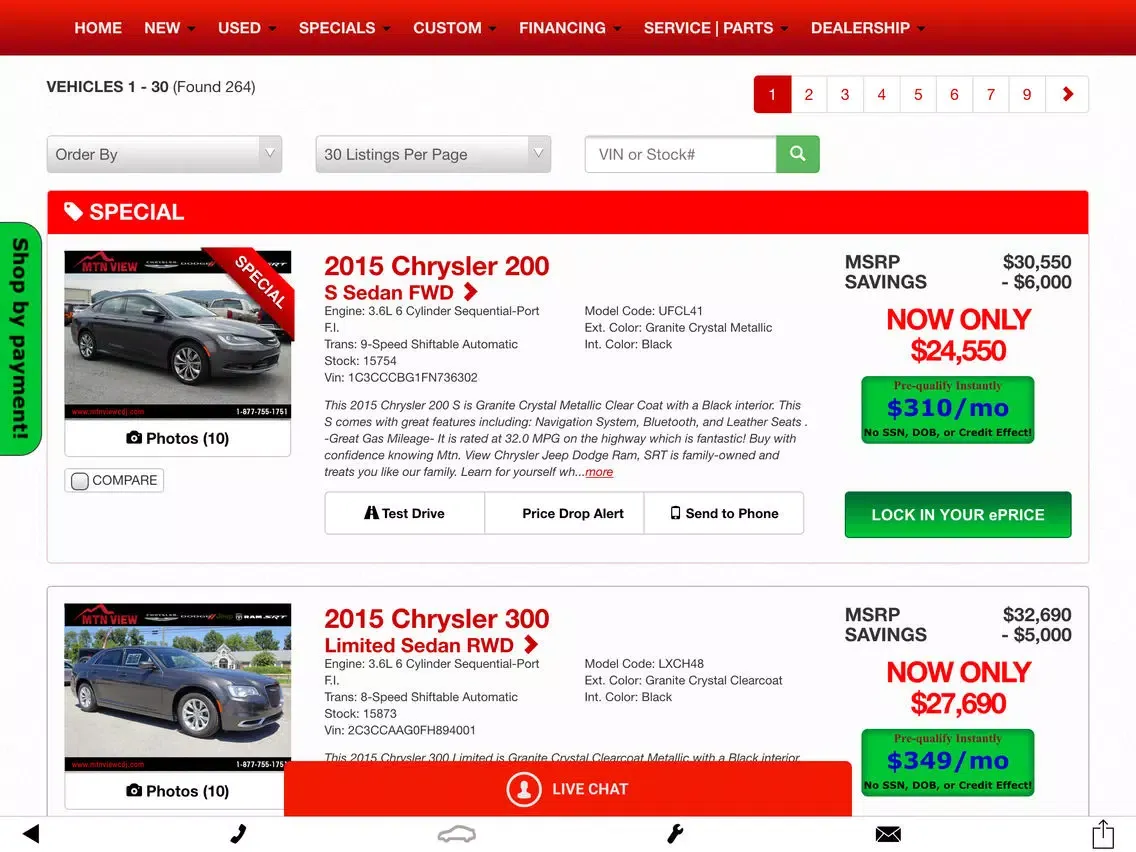Select page 4

pos(882,94)
